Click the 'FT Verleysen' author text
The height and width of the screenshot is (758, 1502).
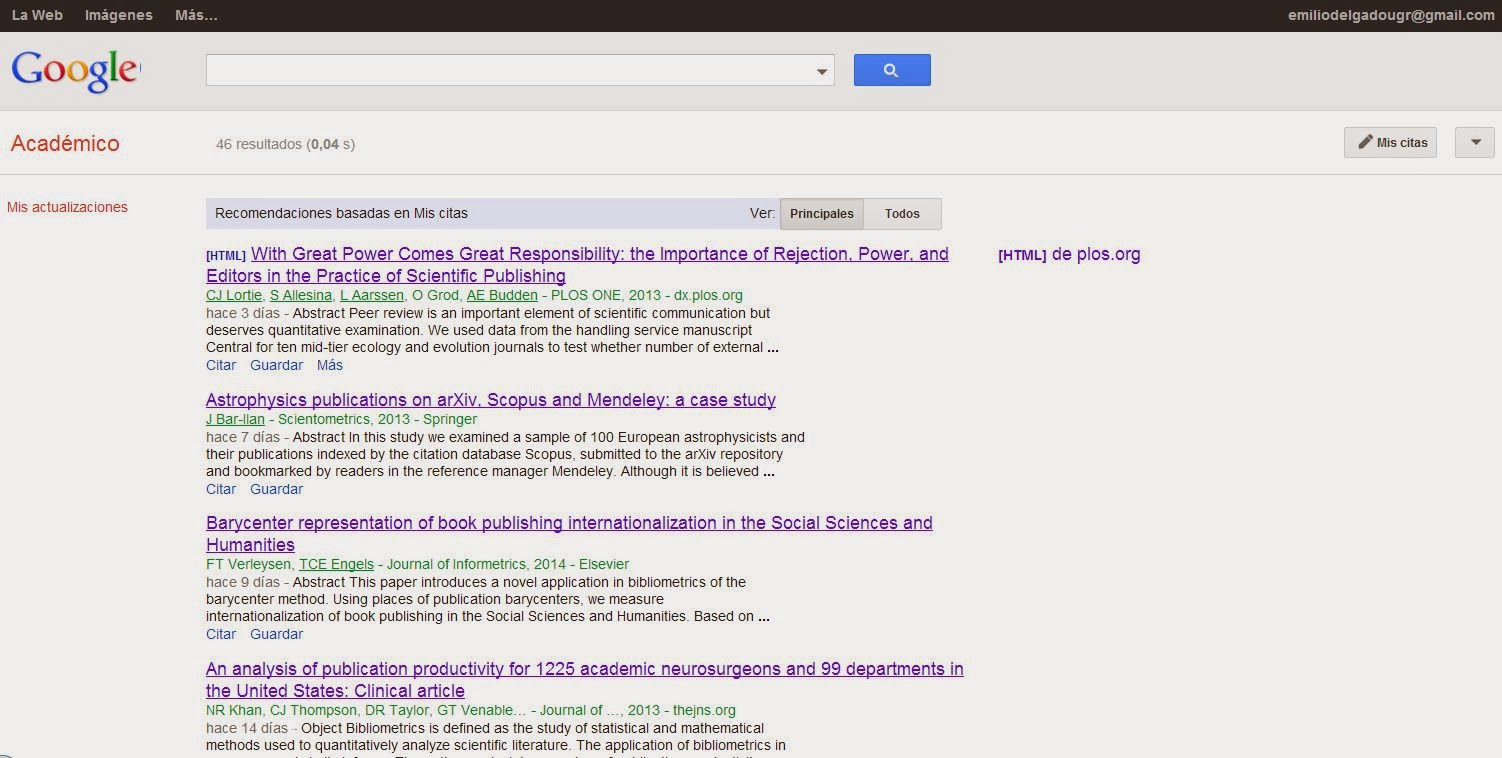coord(248,564)
